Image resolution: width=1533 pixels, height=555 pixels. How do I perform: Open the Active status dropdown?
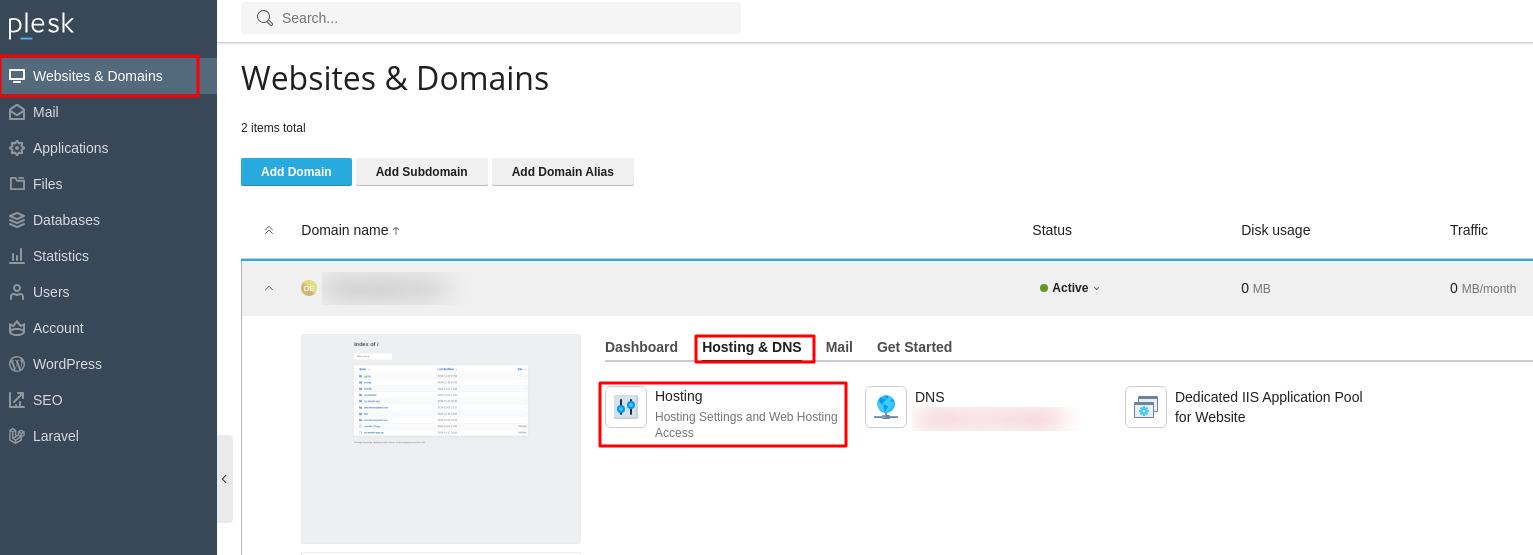tap(1070, 288)
